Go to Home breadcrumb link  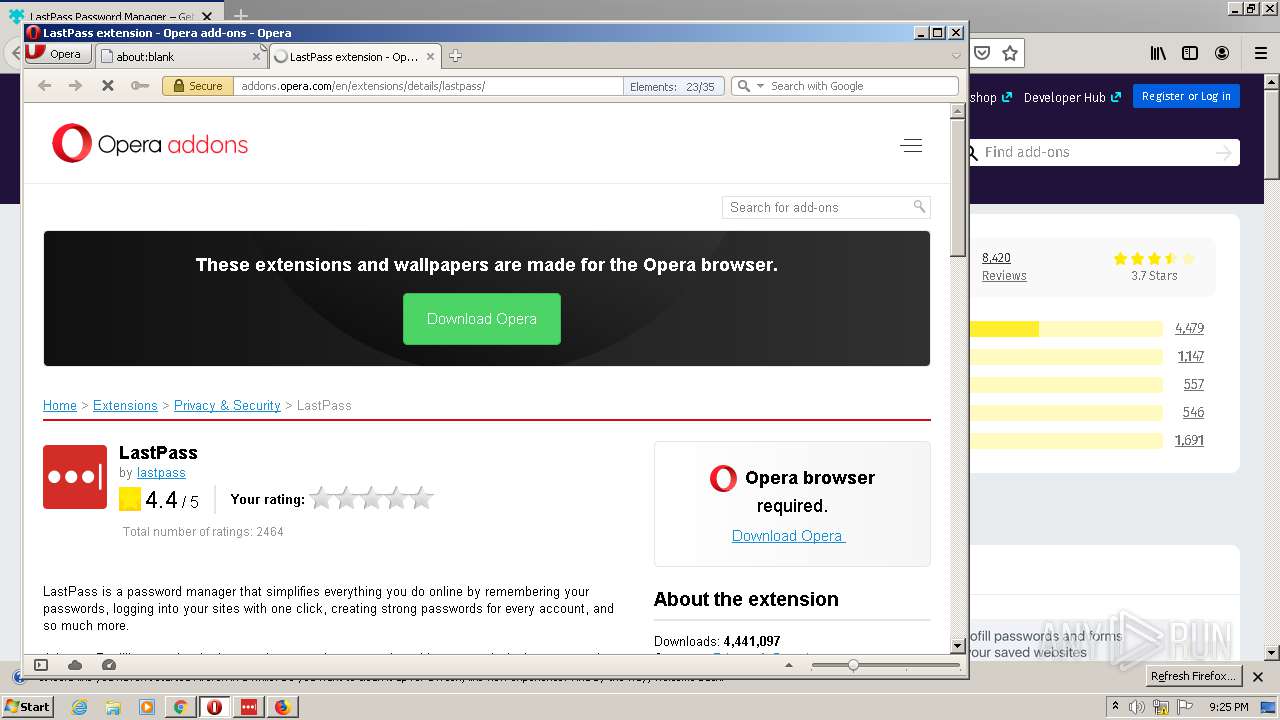60,405
